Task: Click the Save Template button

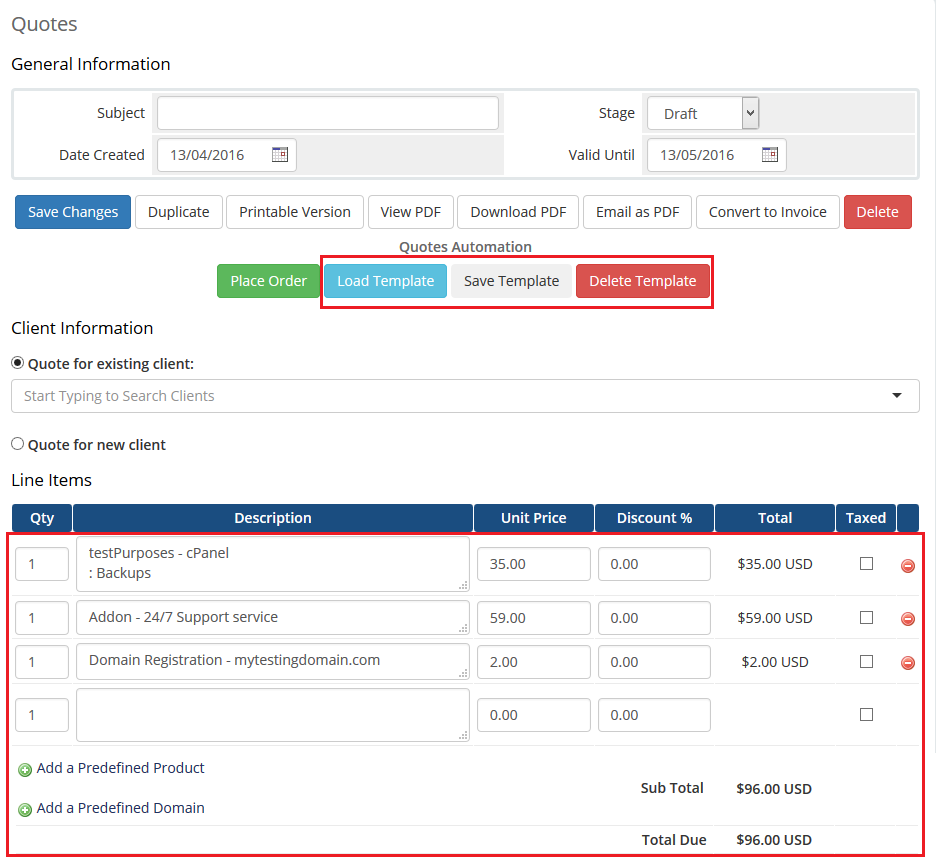Action: click(512, 281)
